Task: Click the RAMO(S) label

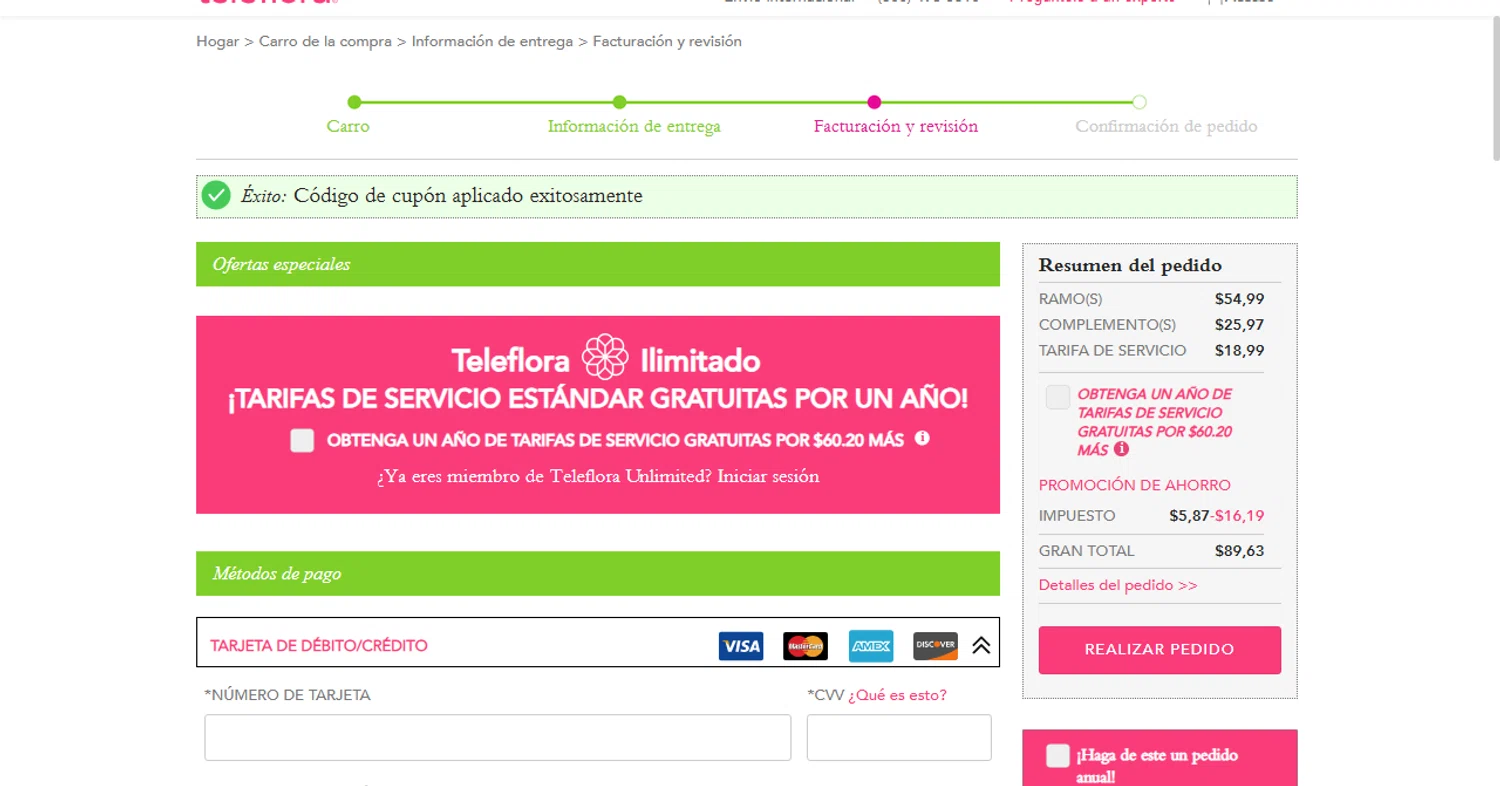Action: coord(1071,299)
